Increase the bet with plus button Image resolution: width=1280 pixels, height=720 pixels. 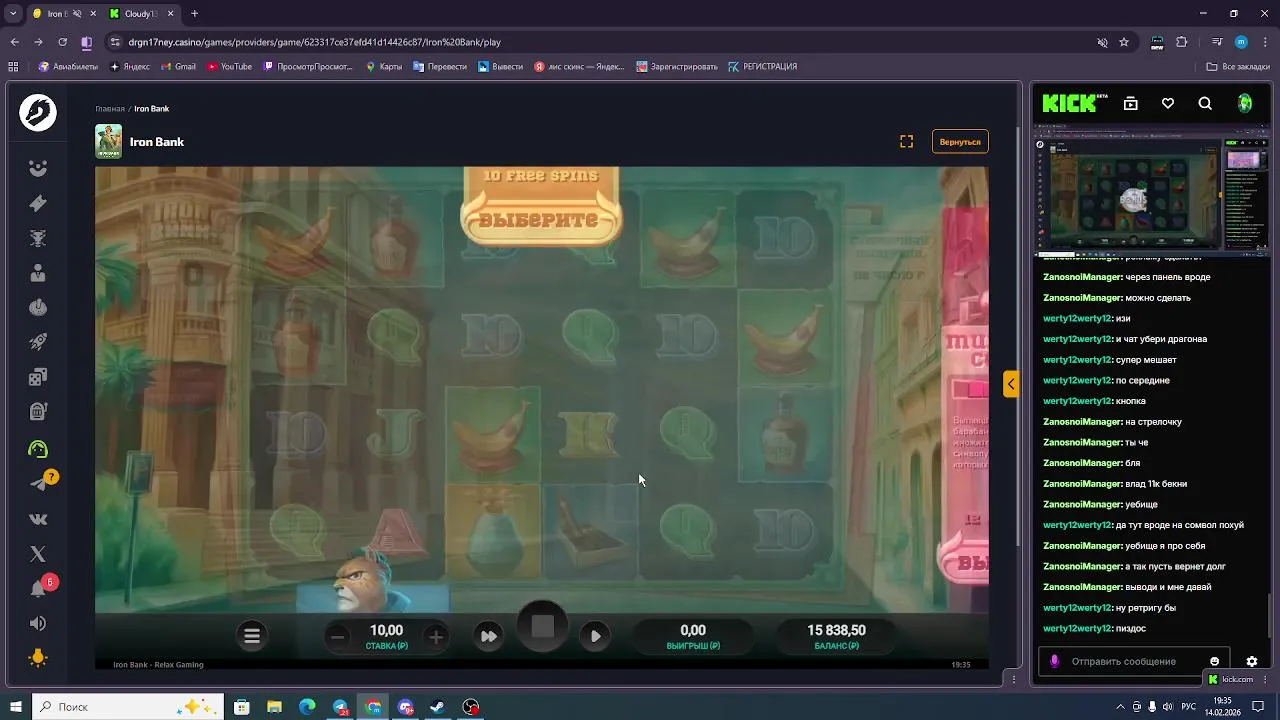click(x=435, y=636)
